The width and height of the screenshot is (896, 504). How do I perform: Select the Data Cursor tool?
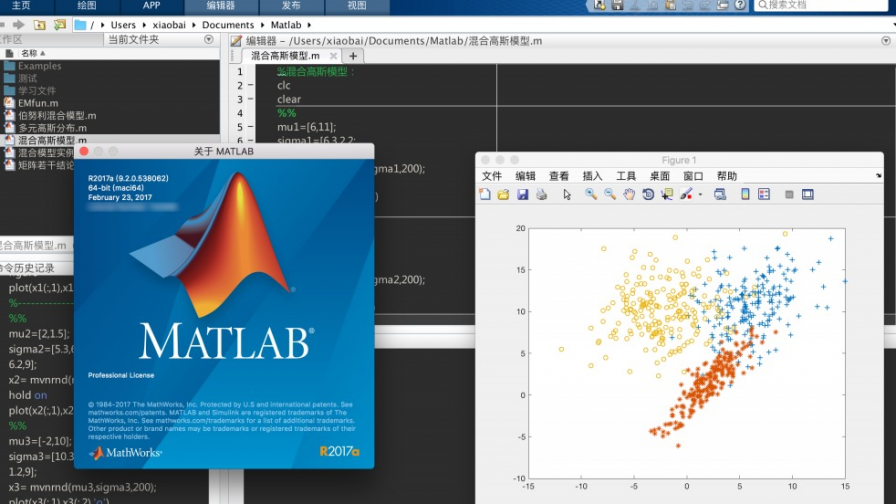[x=667, y=194]
